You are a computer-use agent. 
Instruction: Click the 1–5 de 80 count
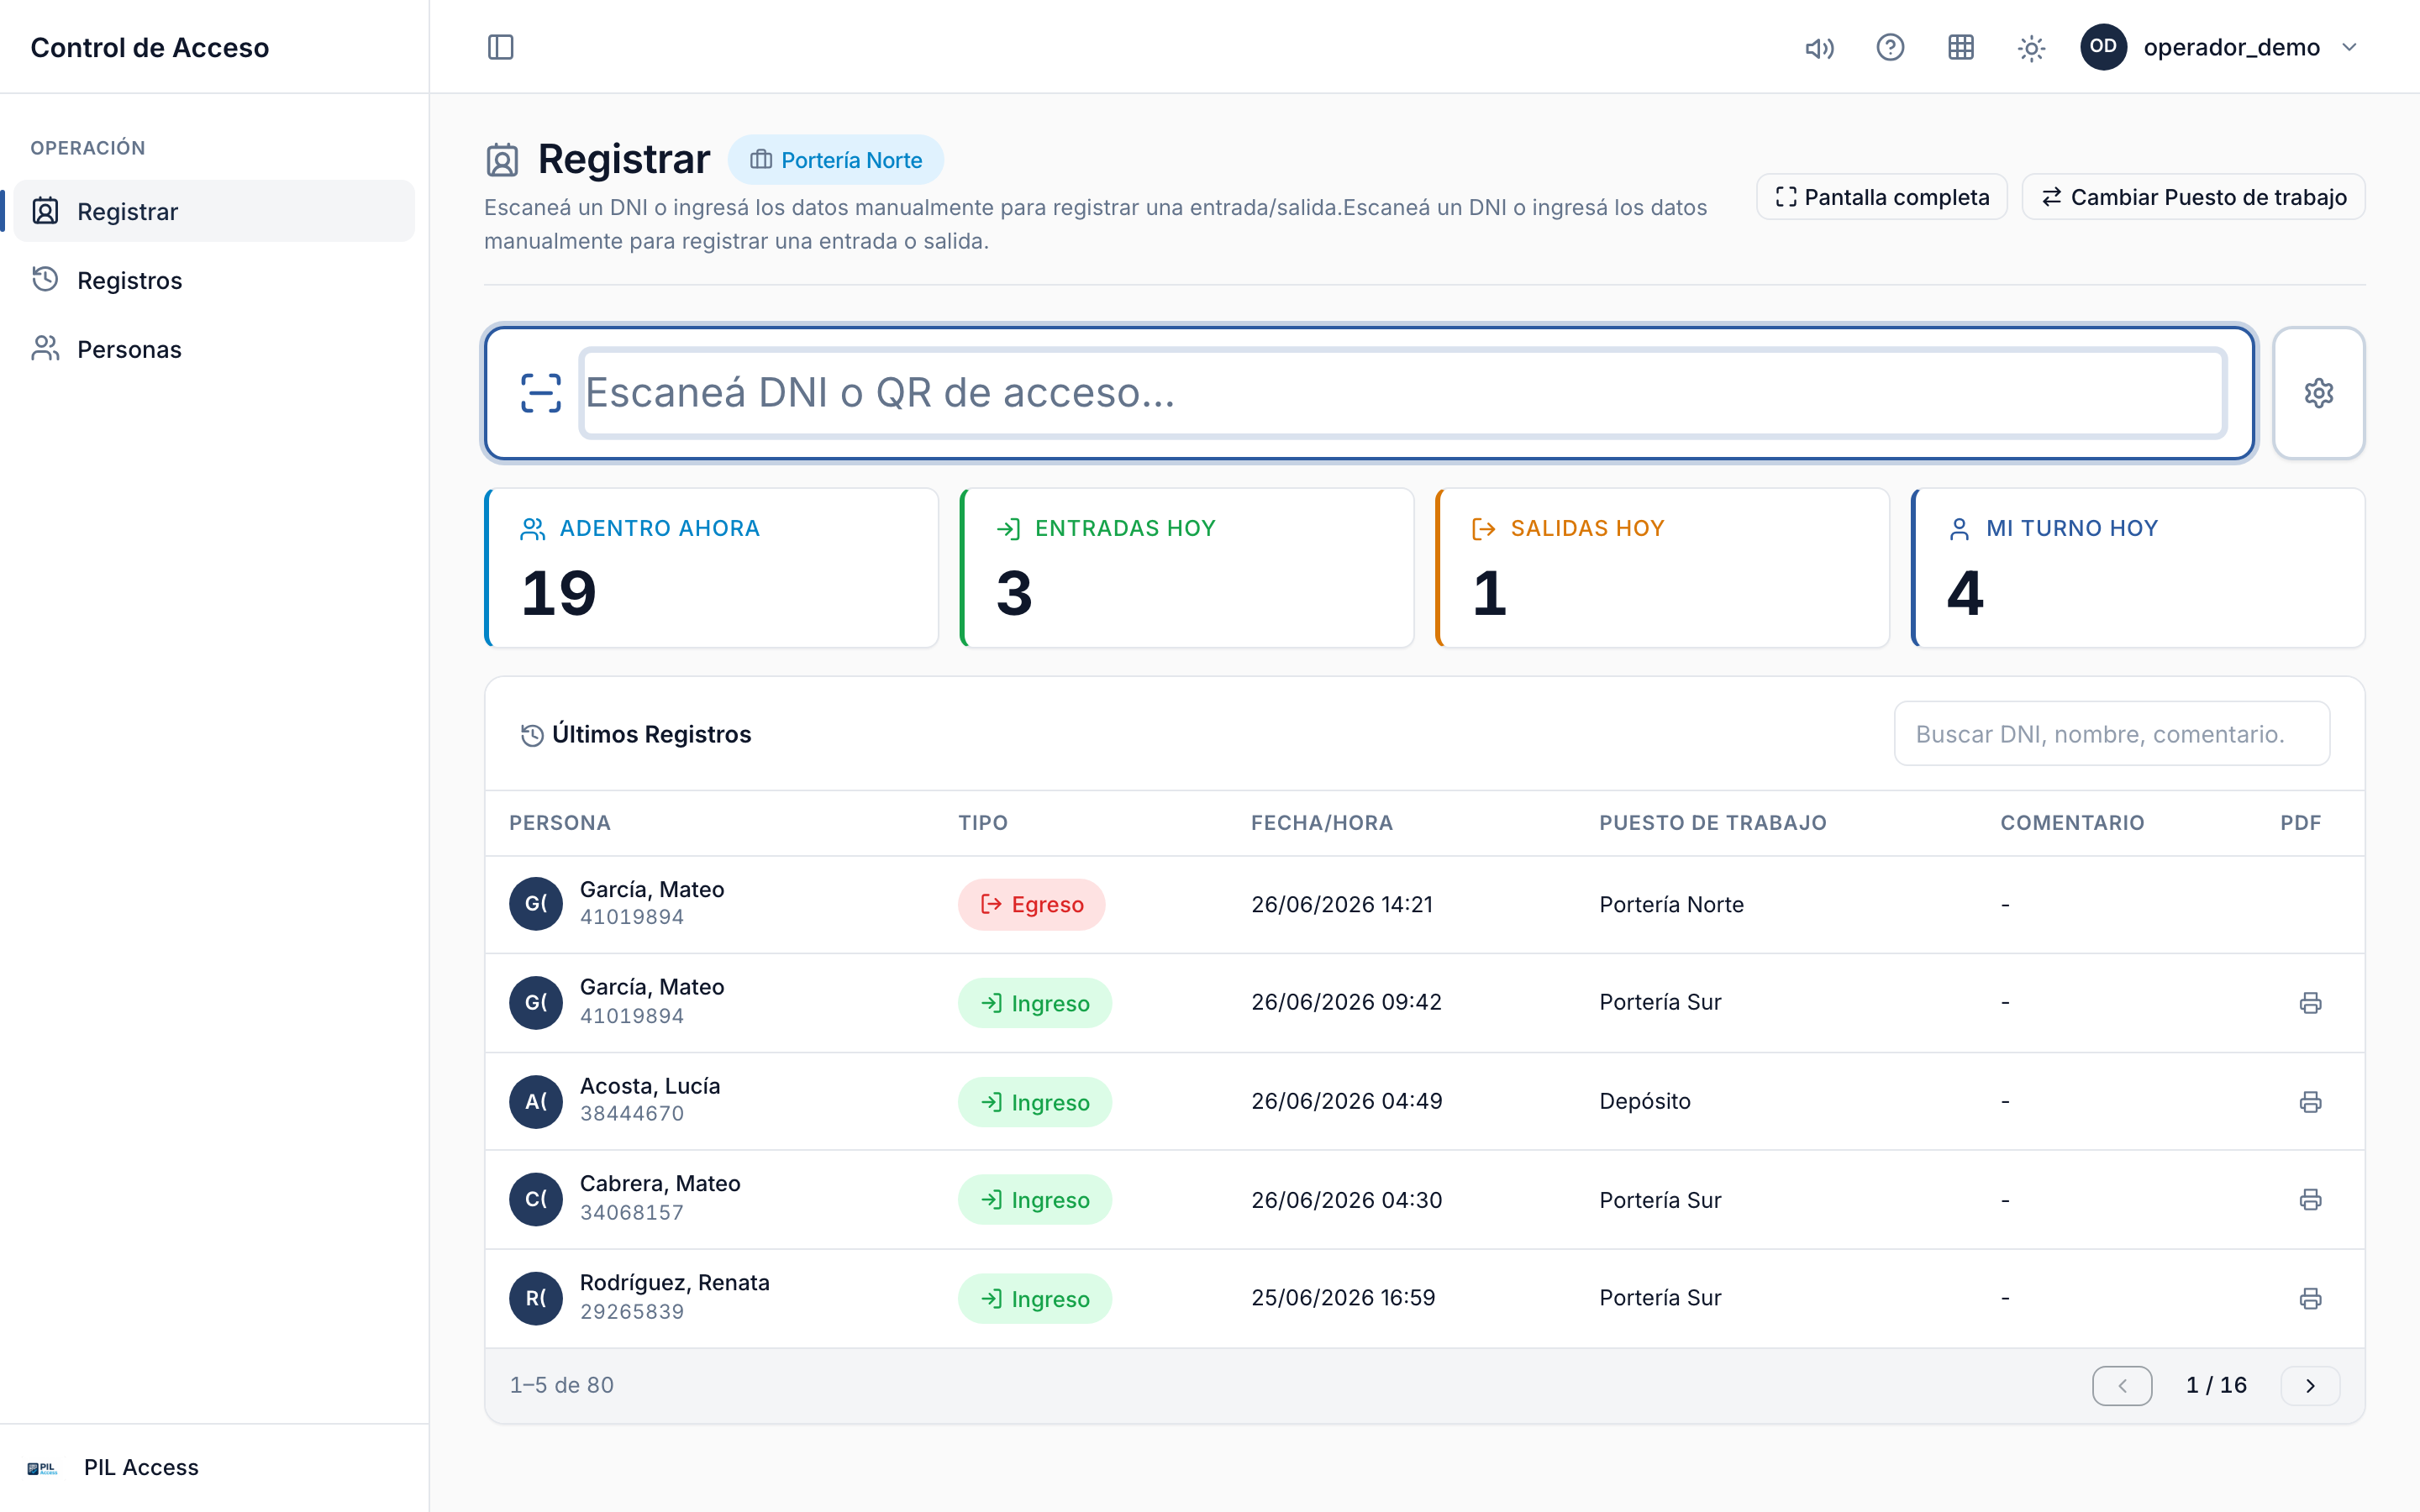(562, 1386)
